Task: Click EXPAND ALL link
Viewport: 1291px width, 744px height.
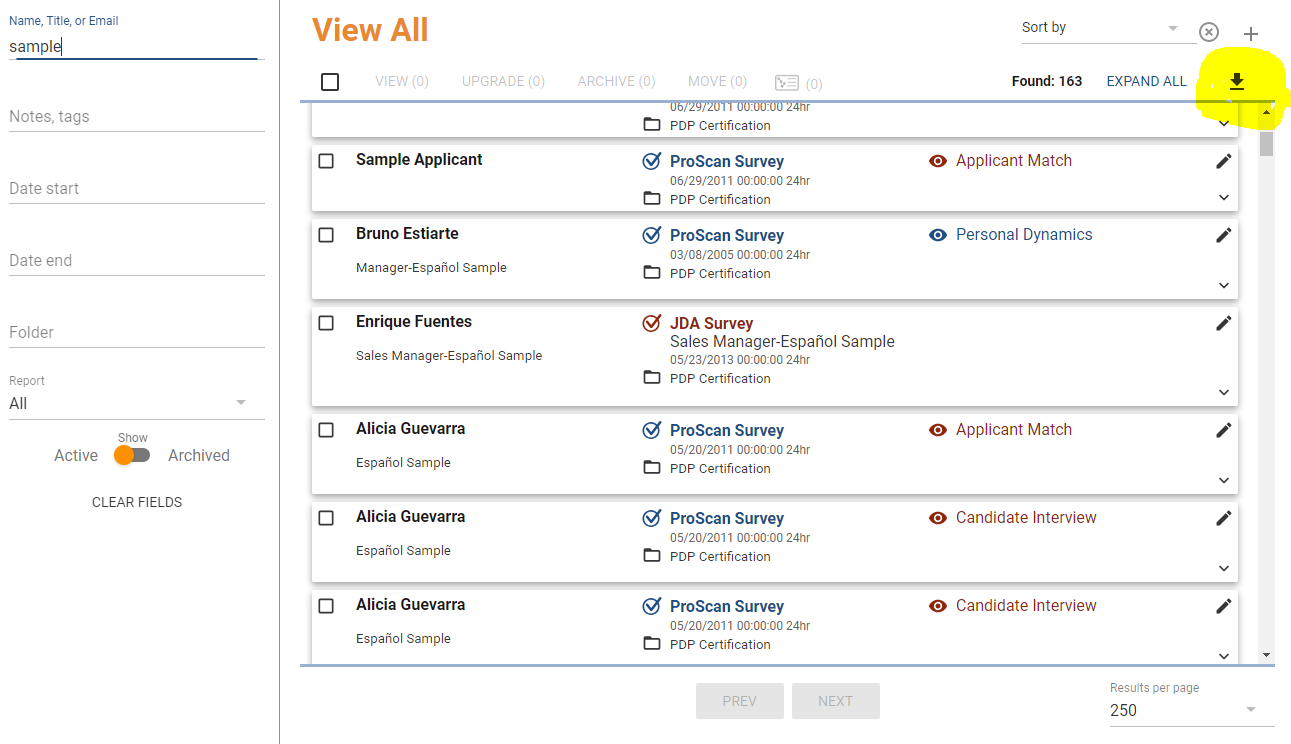Action: pos(1146,82)
